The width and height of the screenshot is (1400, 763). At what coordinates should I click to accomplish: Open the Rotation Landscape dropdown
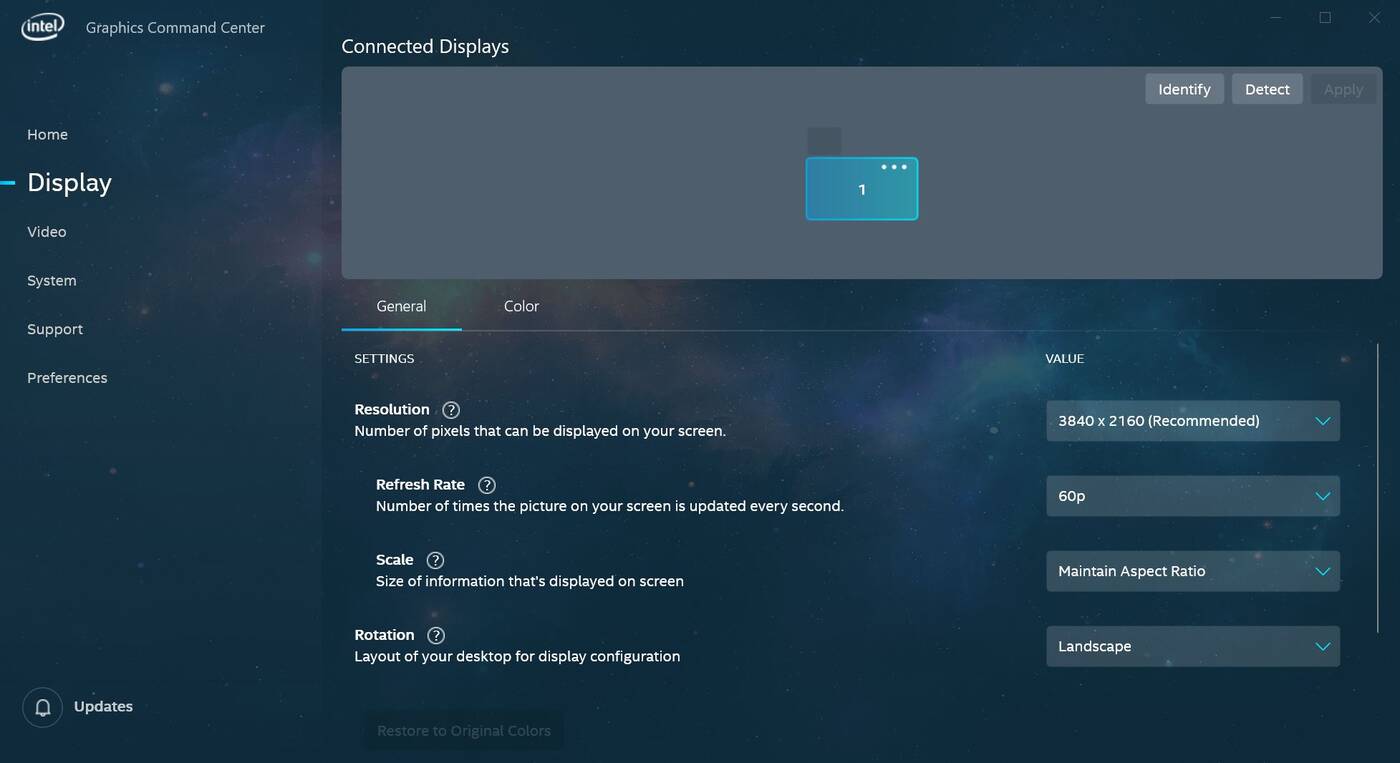click(1192, 646)
